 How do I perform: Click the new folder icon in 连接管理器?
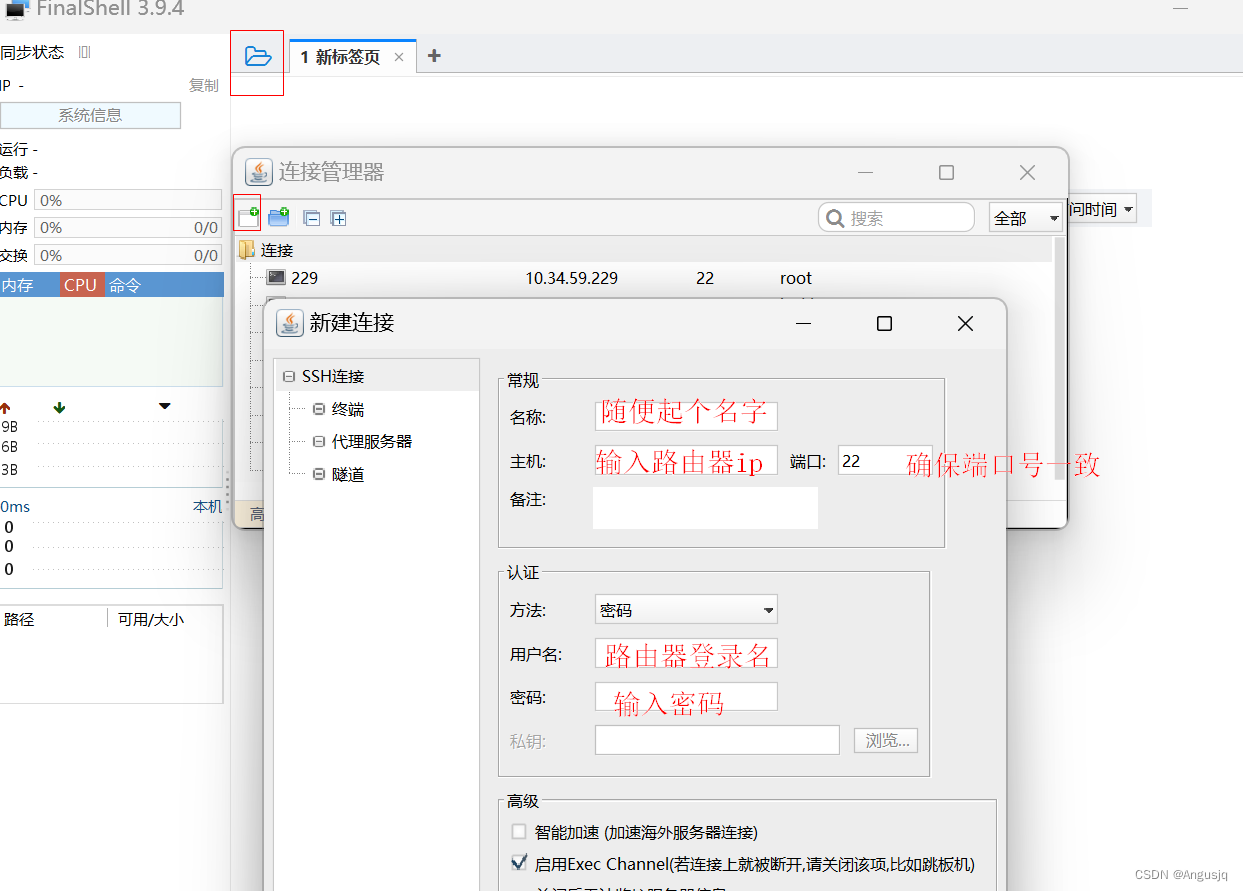pyautogui.click(x=279, y=216)
